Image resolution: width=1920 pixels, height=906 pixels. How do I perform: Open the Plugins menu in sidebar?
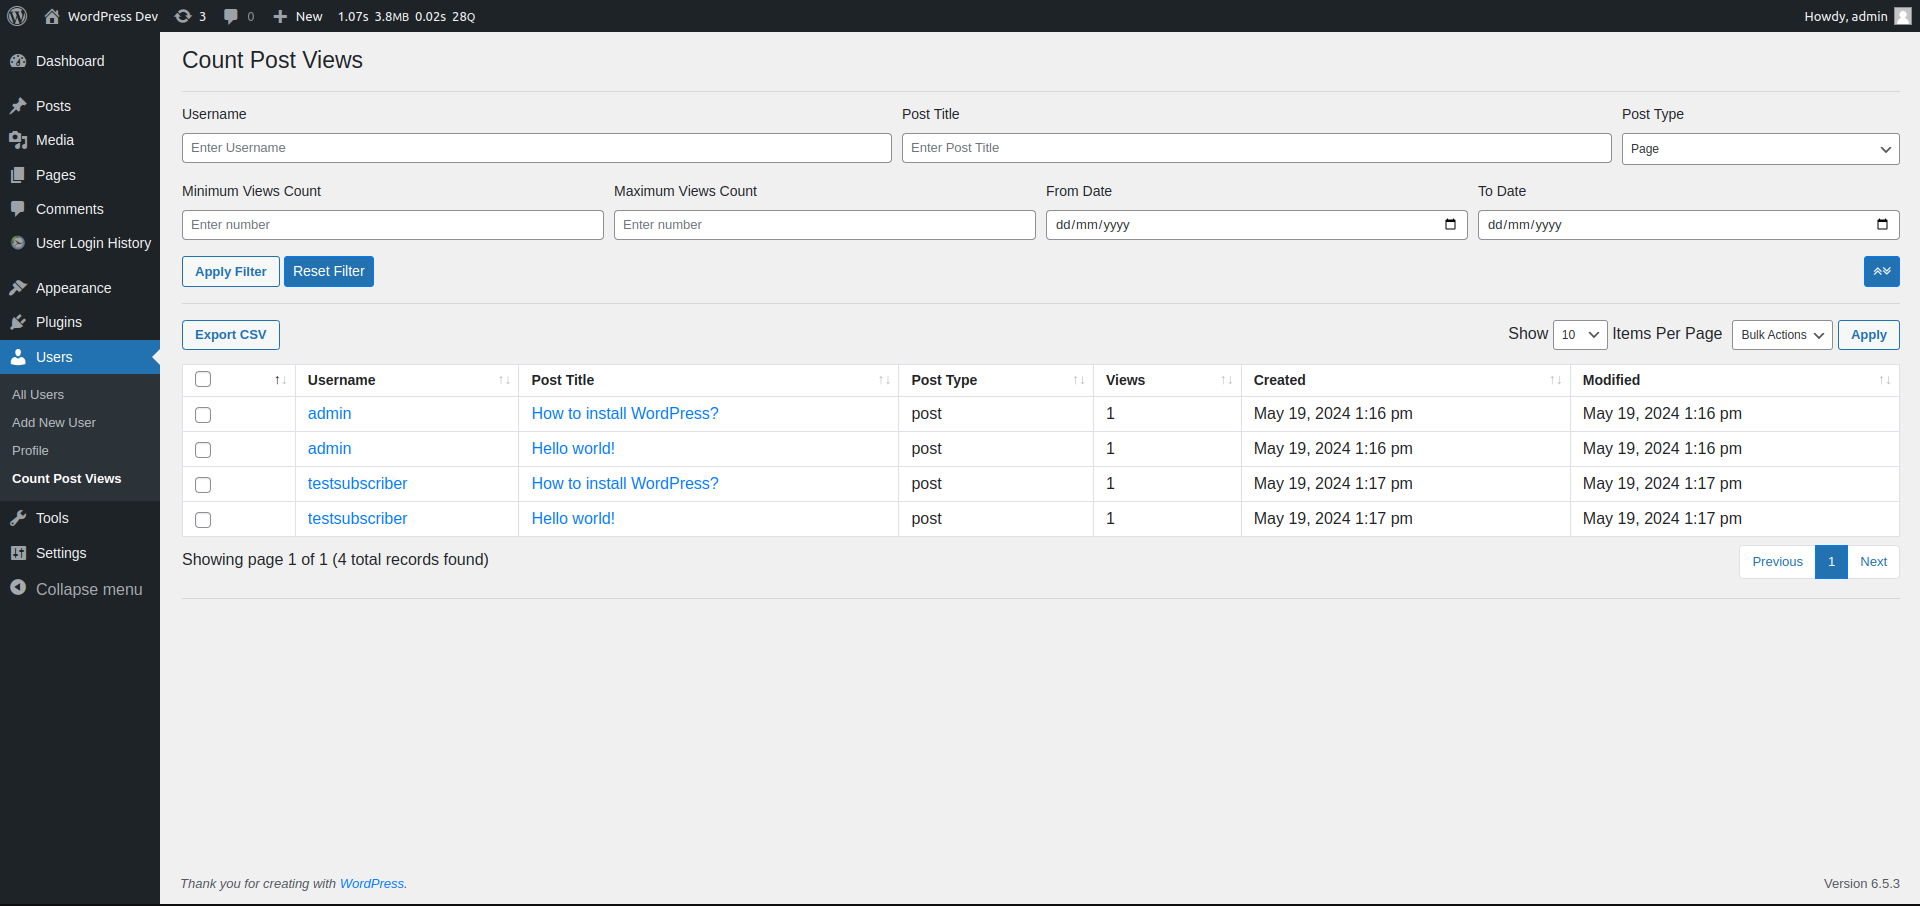[x=59, y=322]
